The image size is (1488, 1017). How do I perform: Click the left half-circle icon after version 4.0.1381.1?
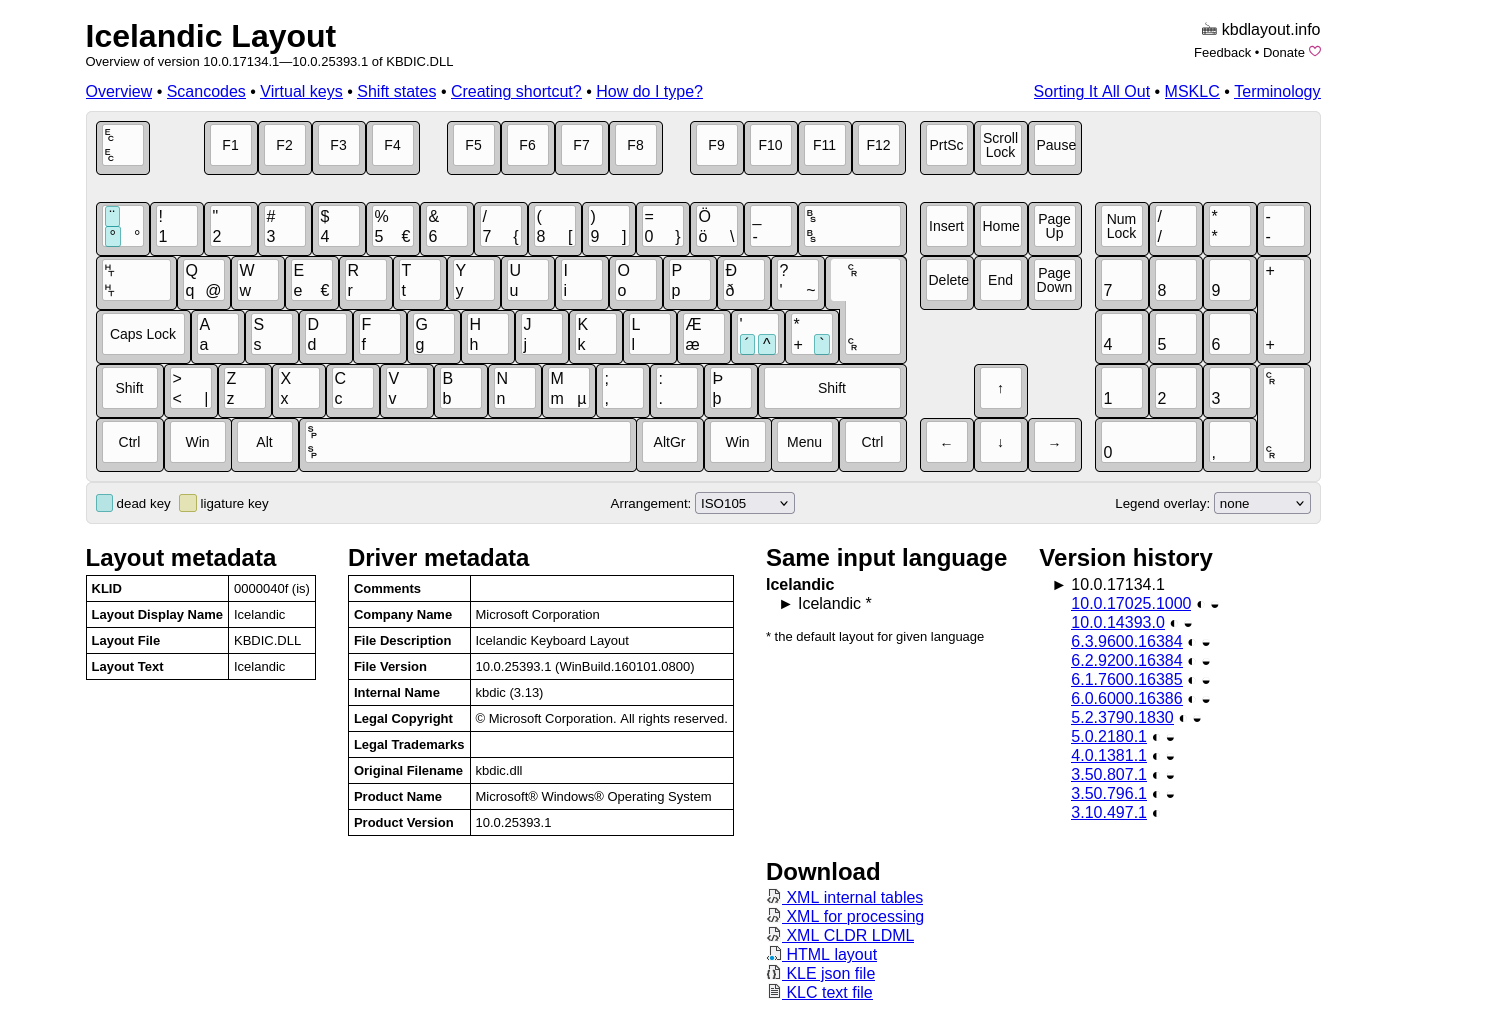click(x=1155, y=756)
